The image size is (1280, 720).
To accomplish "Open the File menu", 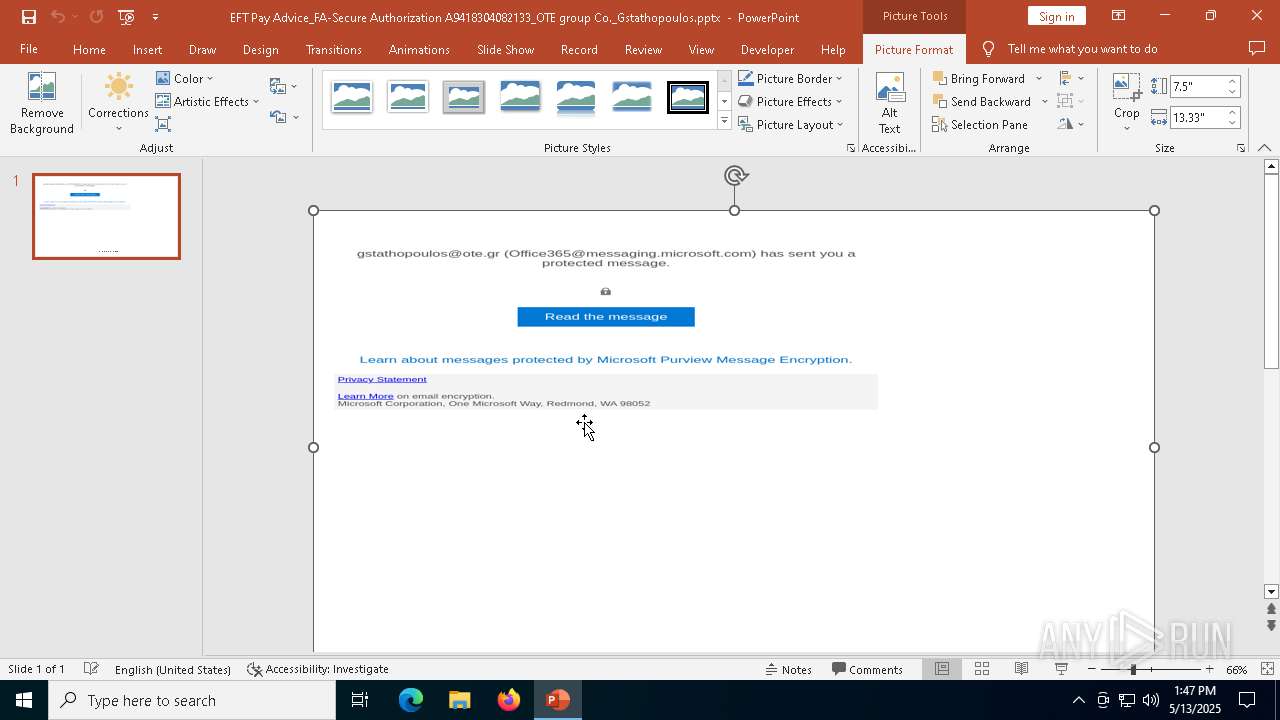I will (x=29, y=49).
